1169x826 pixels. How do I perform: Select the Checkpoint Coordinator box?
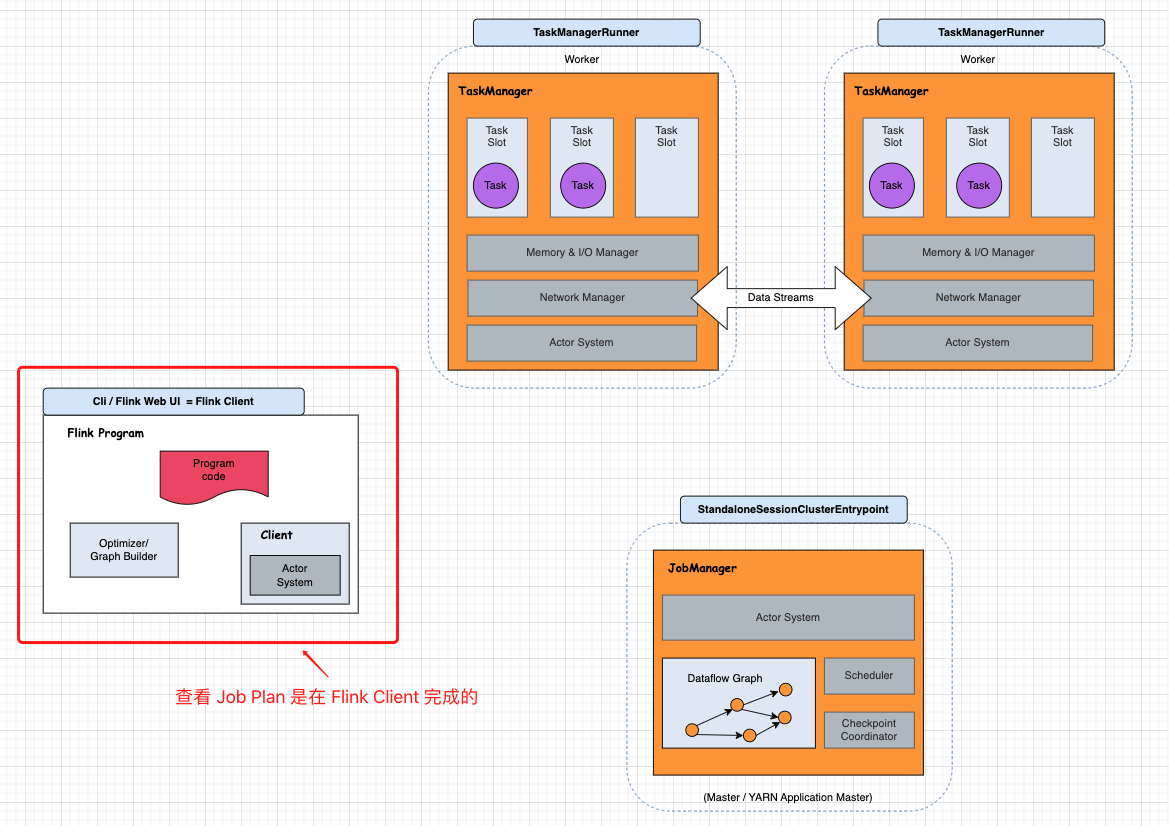pos(869,730)
